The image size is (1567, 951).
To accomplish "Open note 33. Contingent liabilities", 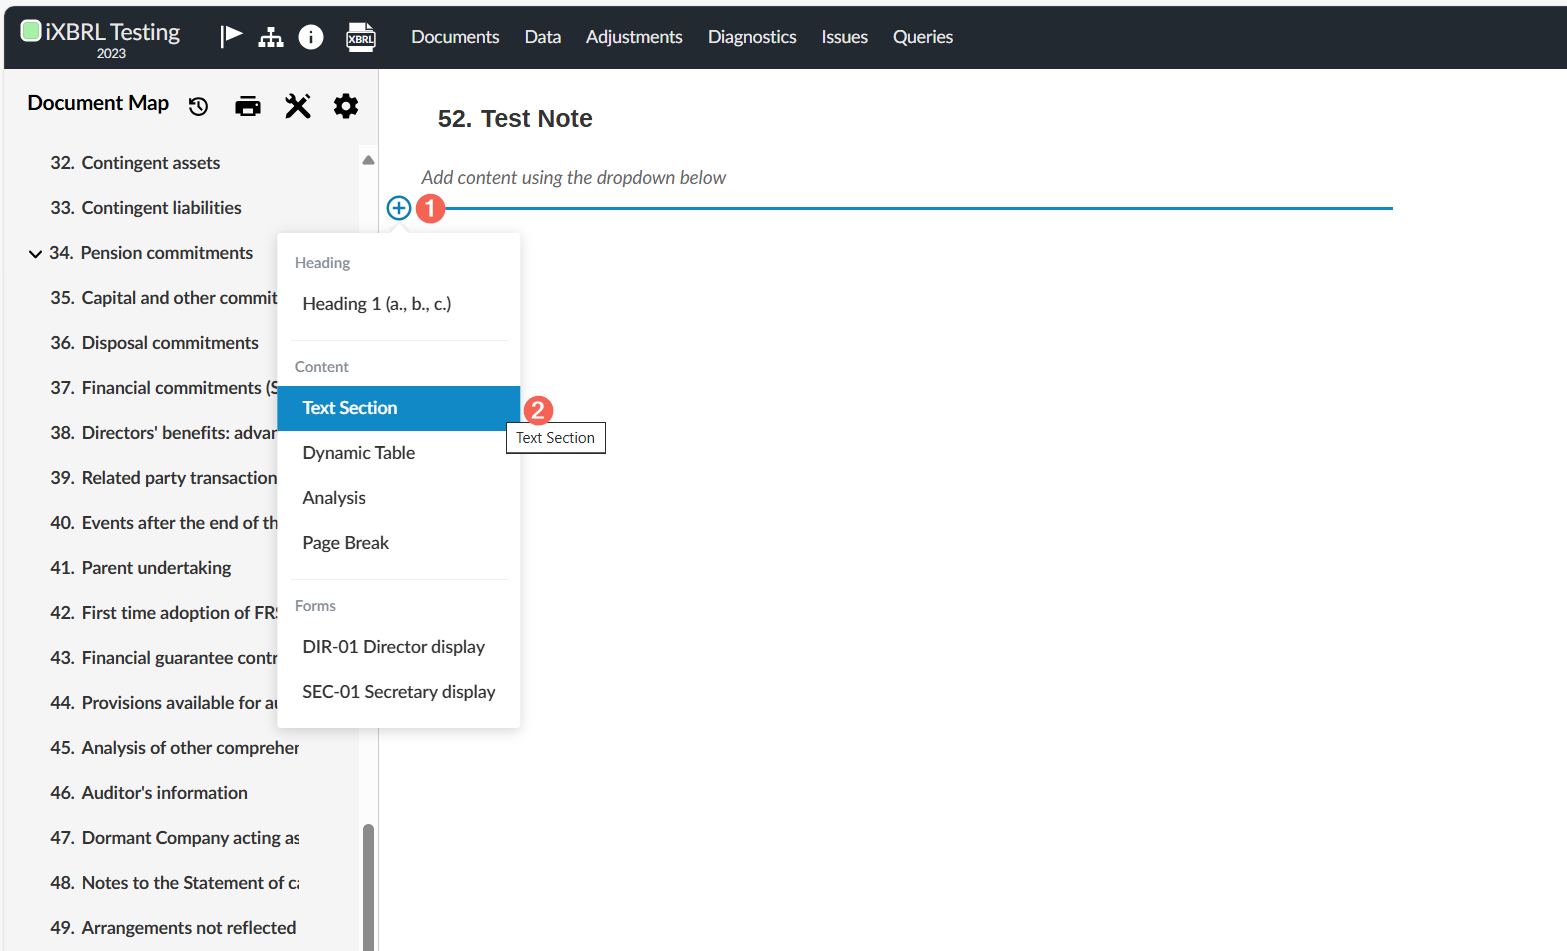I will click(x=146, y=208).
